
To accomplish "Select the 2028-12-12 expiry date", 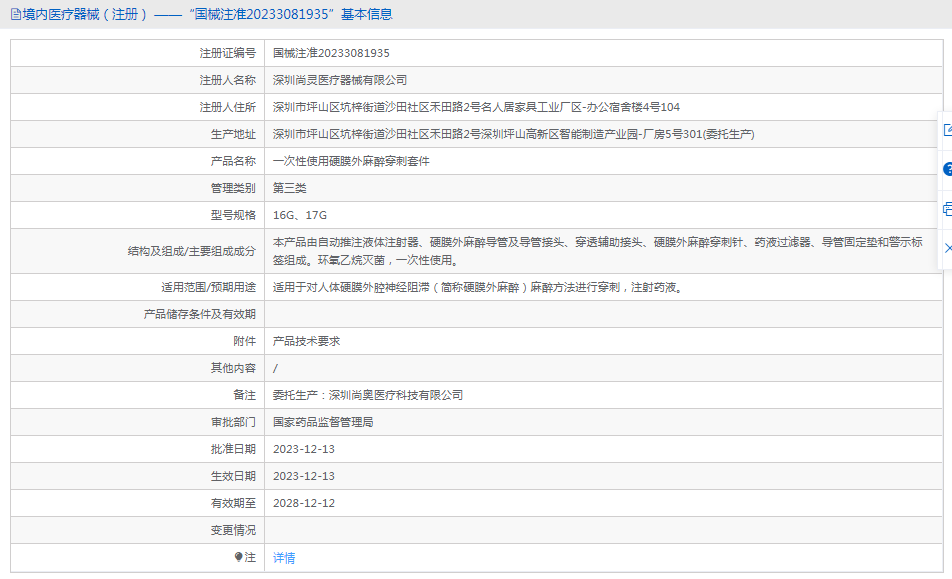I will click(x=304, y=503).
